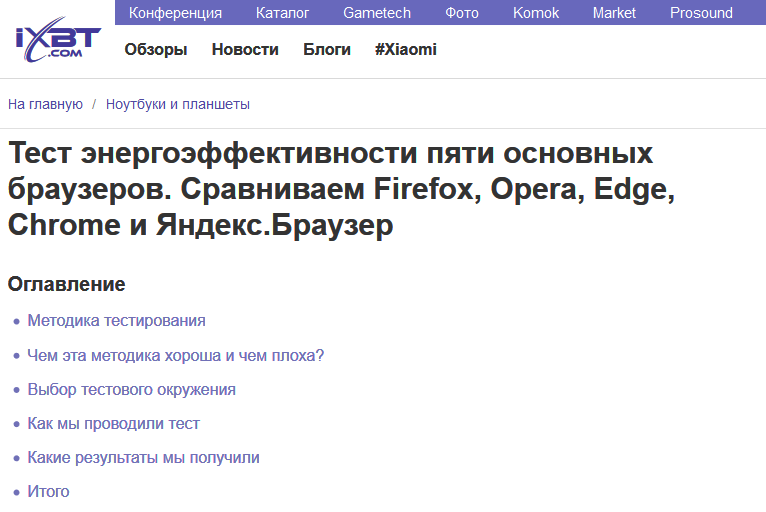The width and height of the screenshot is (766, 512).
Task: Open the Gametech link
Action: click(x=377, y=13)
